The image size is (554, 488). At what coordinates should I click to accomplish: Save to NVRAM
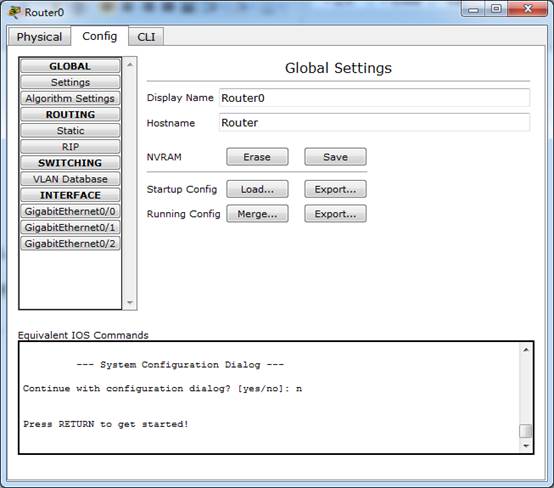coord(335,157)
